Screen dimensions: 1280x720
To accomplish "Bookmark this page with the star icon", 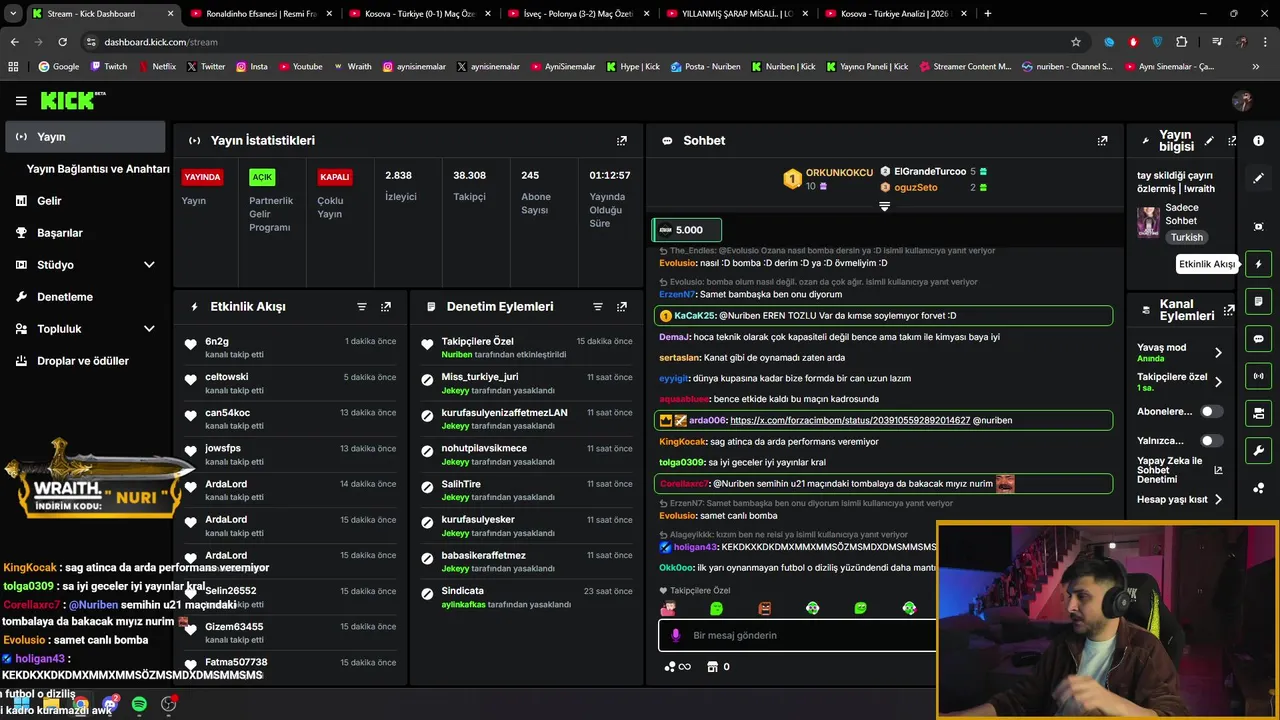I will click(1076, 42).
